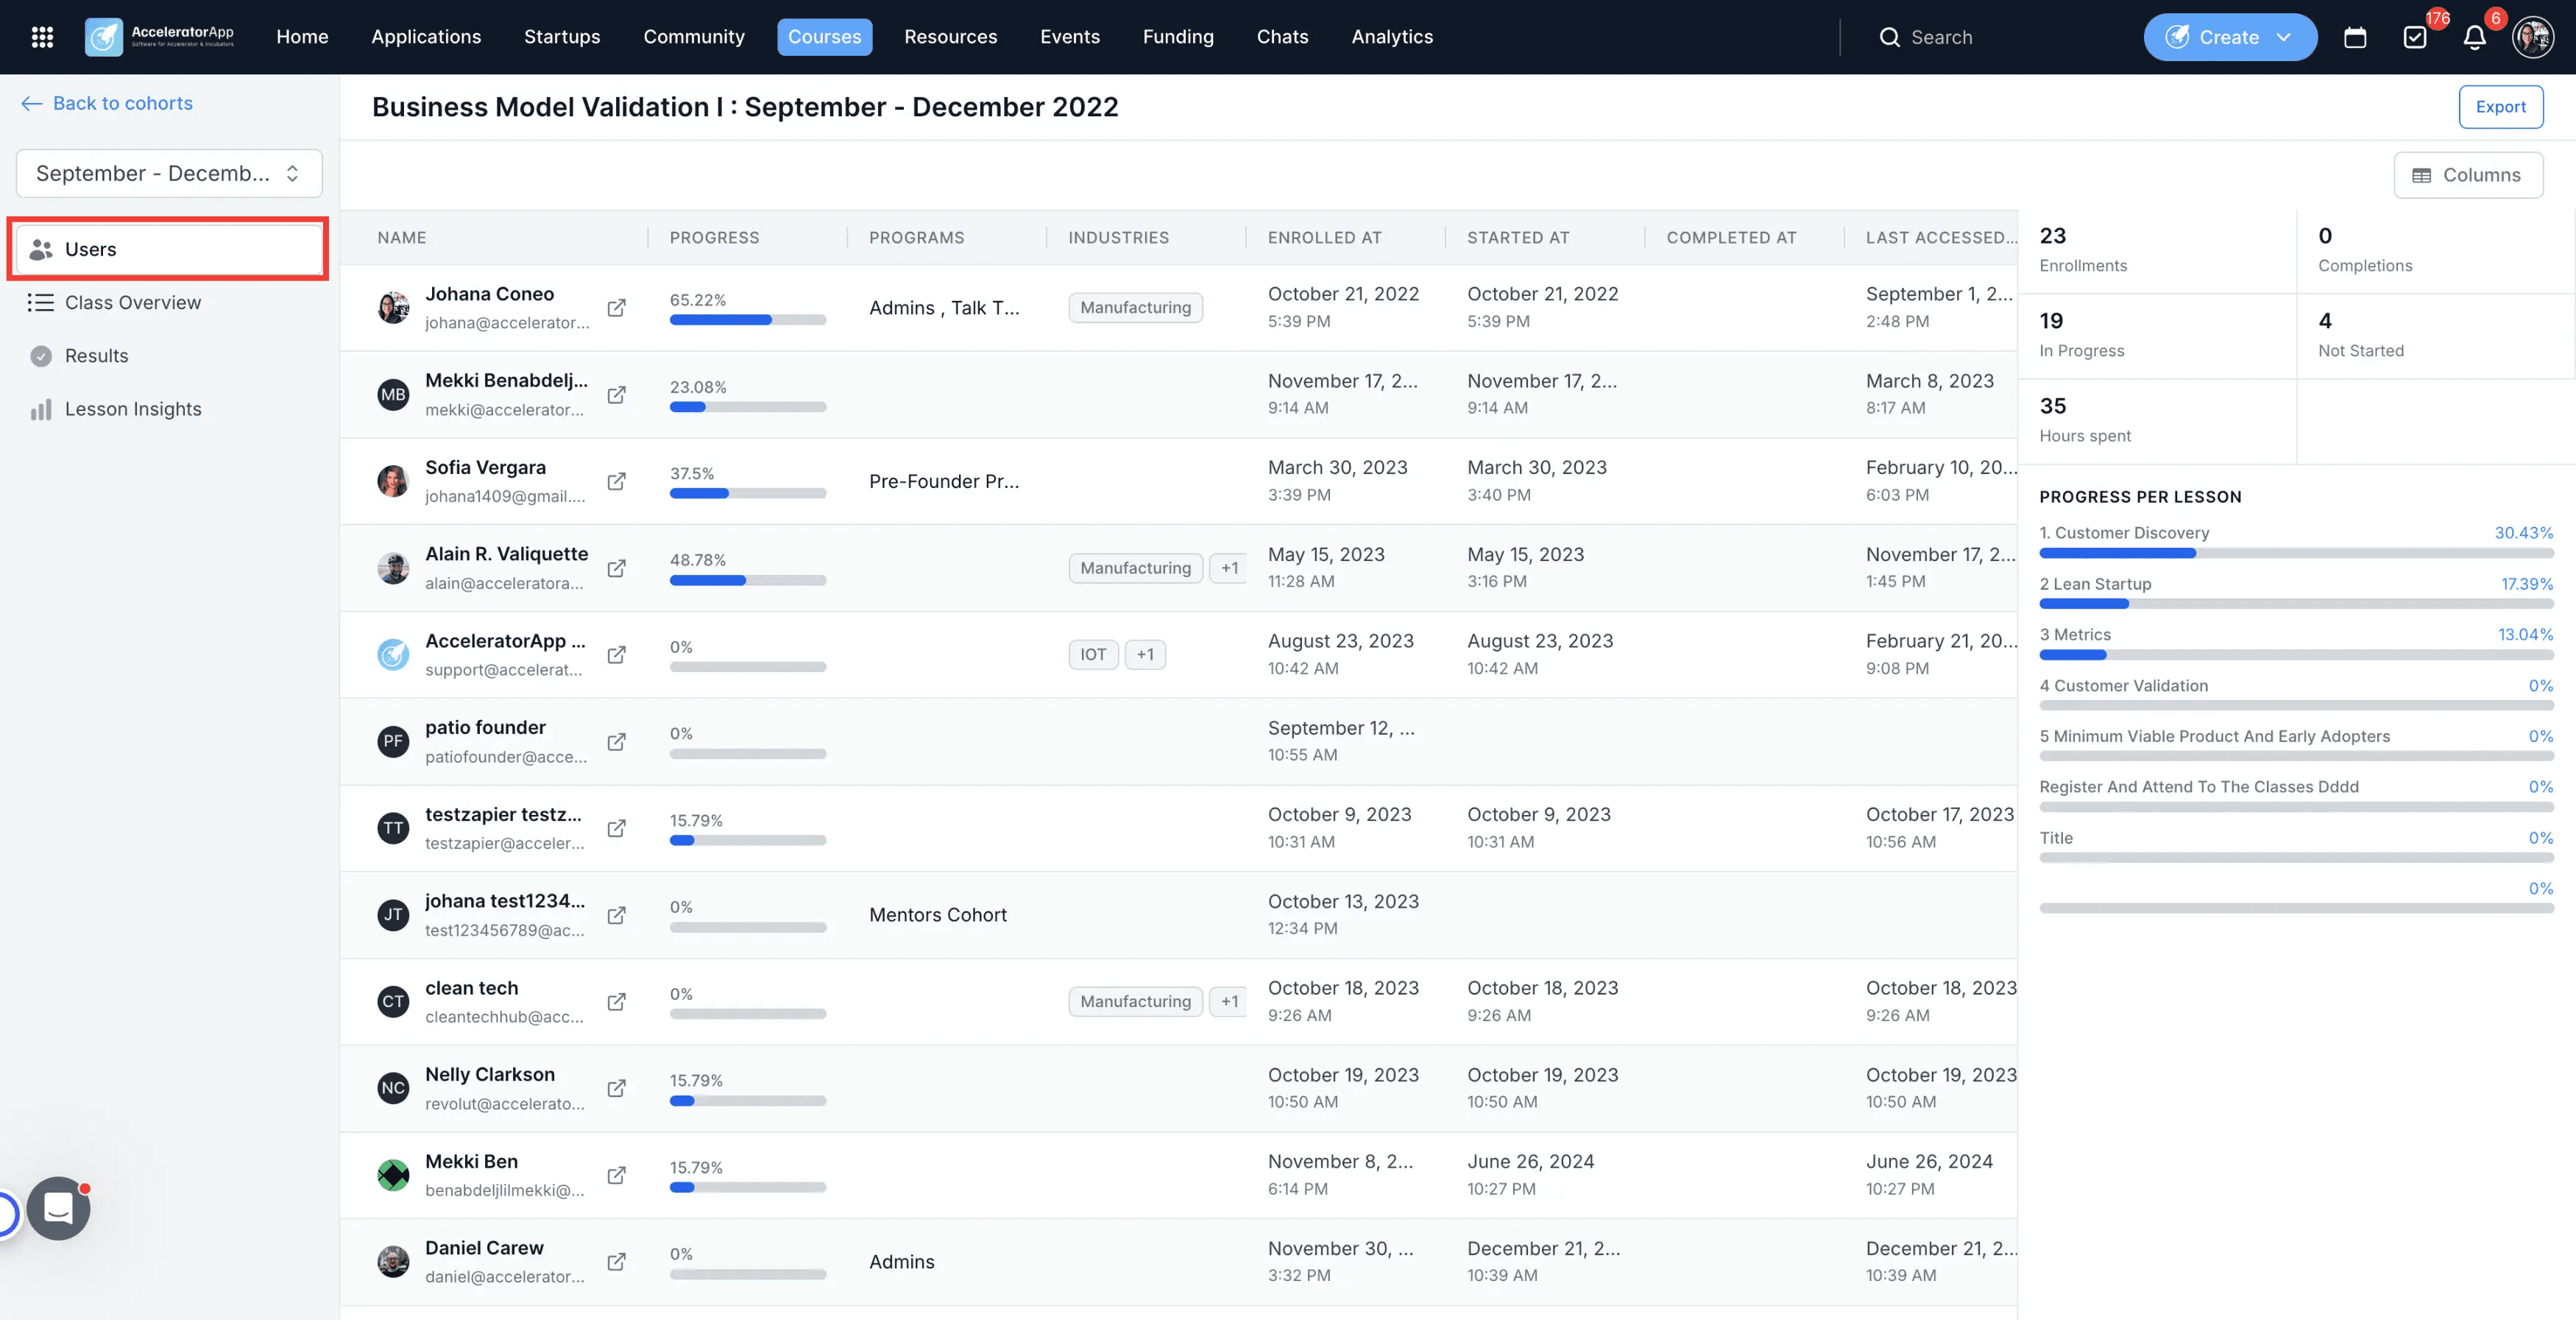Image resolution: width=2576 pixels, height=1320 pixels.
Task: Open the September - December cohort dropdown
Action: [x=169, y=173]
